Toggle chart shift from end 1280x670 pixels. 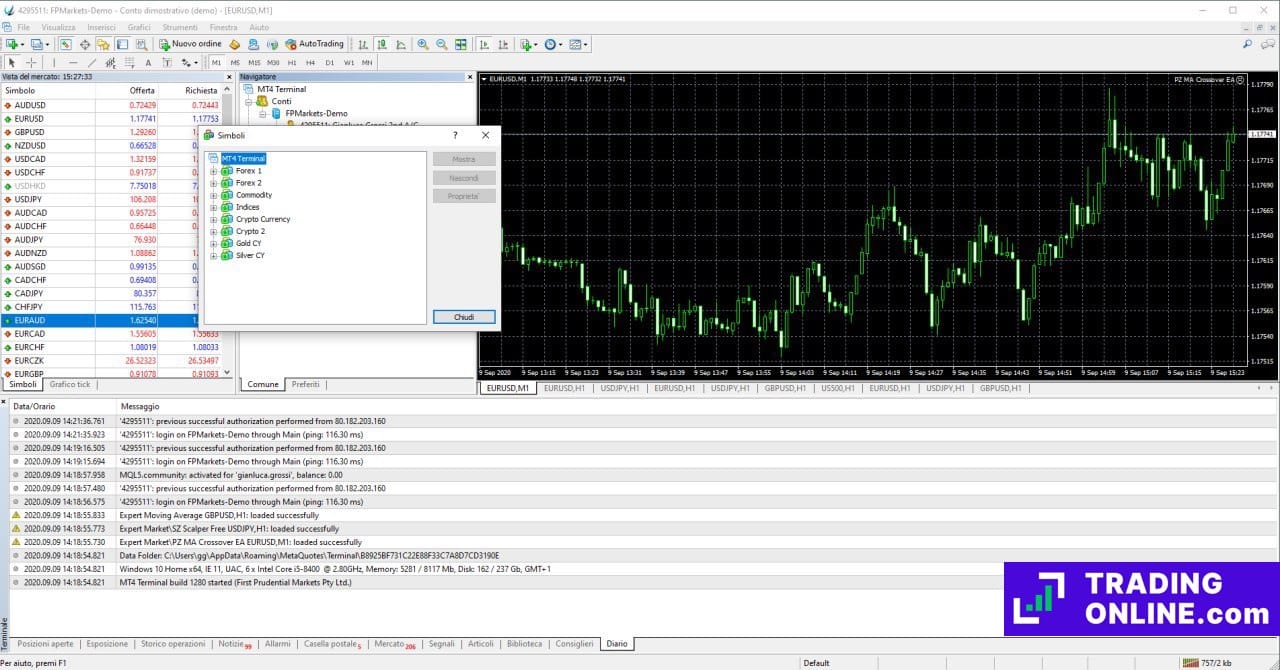pos(502,44)
